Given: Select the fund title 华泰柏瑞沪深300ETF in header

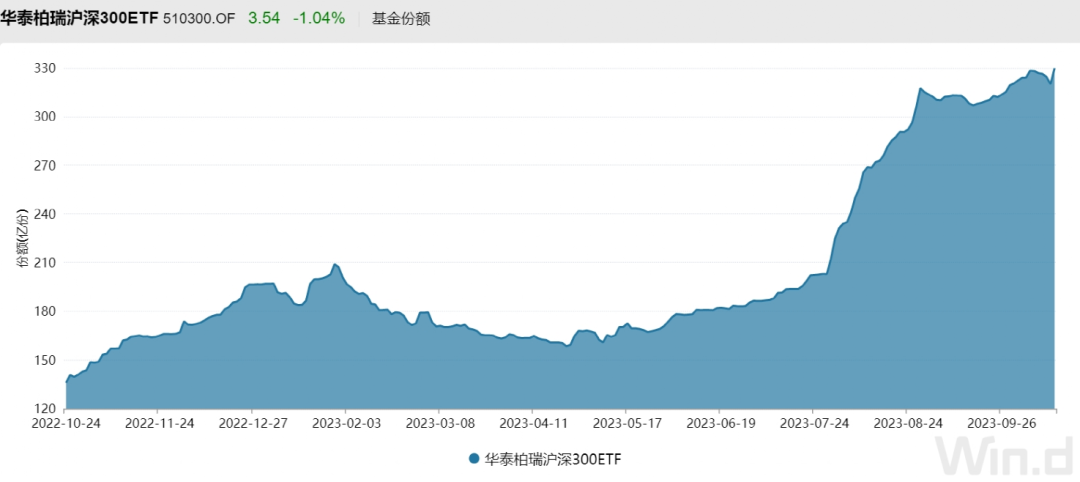Looking at the screenshot, I should [x=80, y=19].
